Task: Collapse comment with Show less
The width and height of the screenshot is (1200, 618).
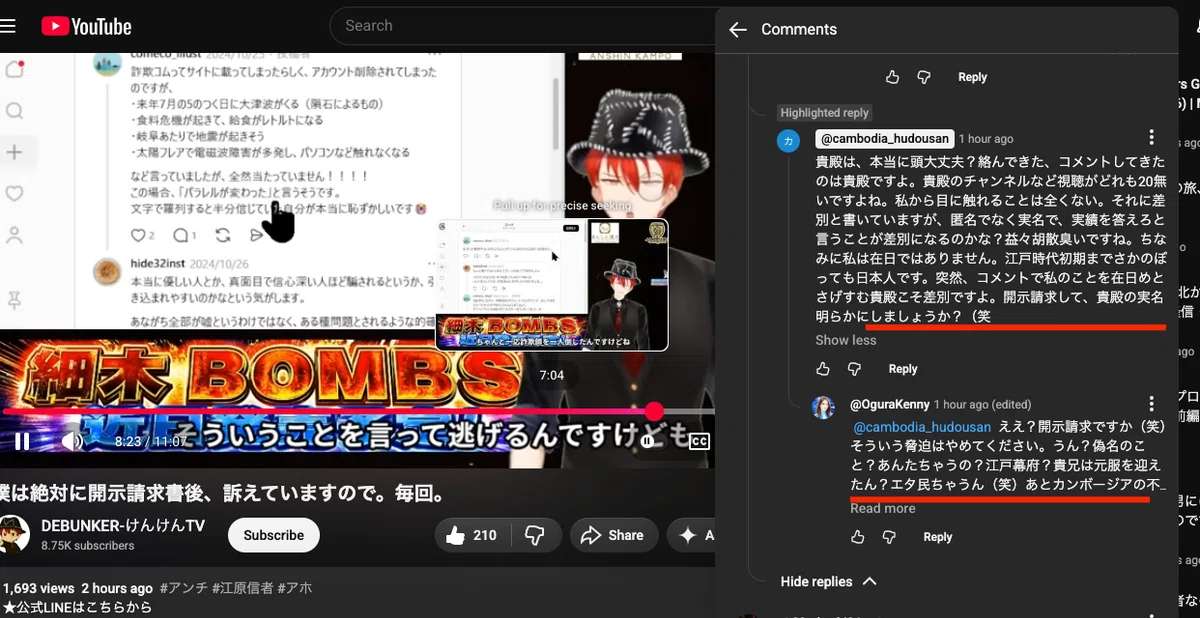Action: [x=846, y=340]
